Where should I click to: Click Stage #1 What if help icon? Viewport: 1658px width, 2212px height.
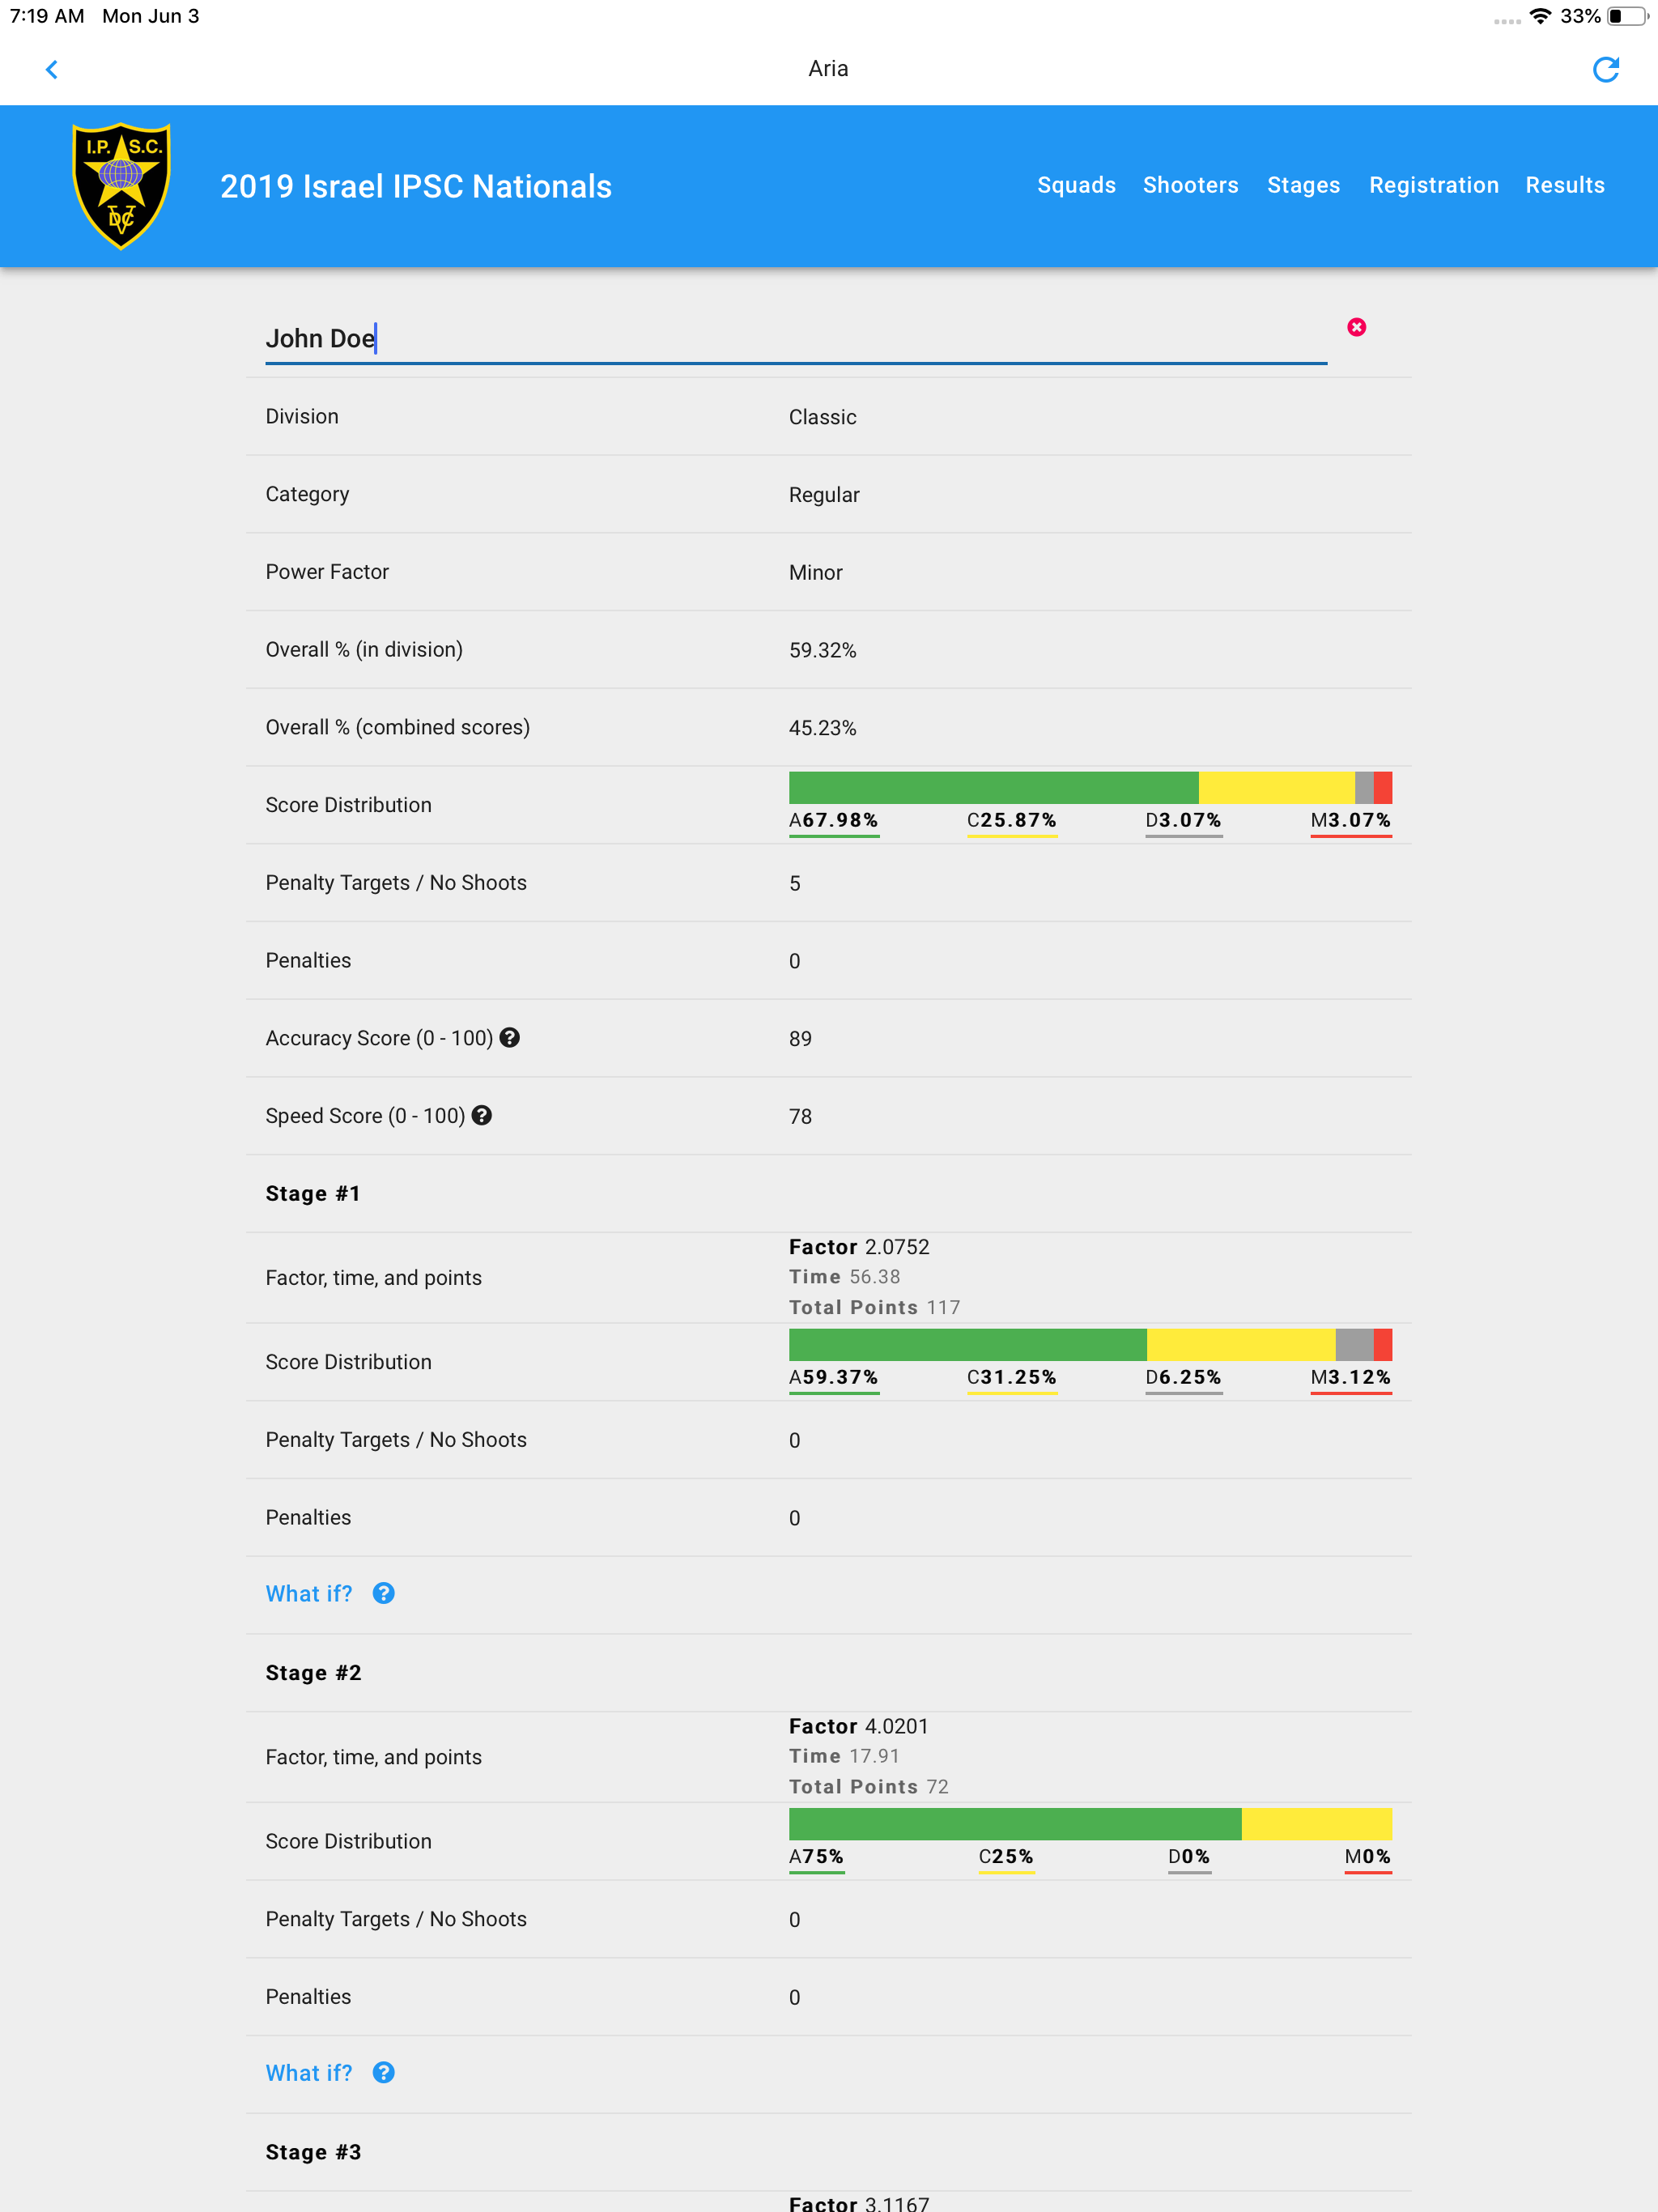click(383, 1594)
